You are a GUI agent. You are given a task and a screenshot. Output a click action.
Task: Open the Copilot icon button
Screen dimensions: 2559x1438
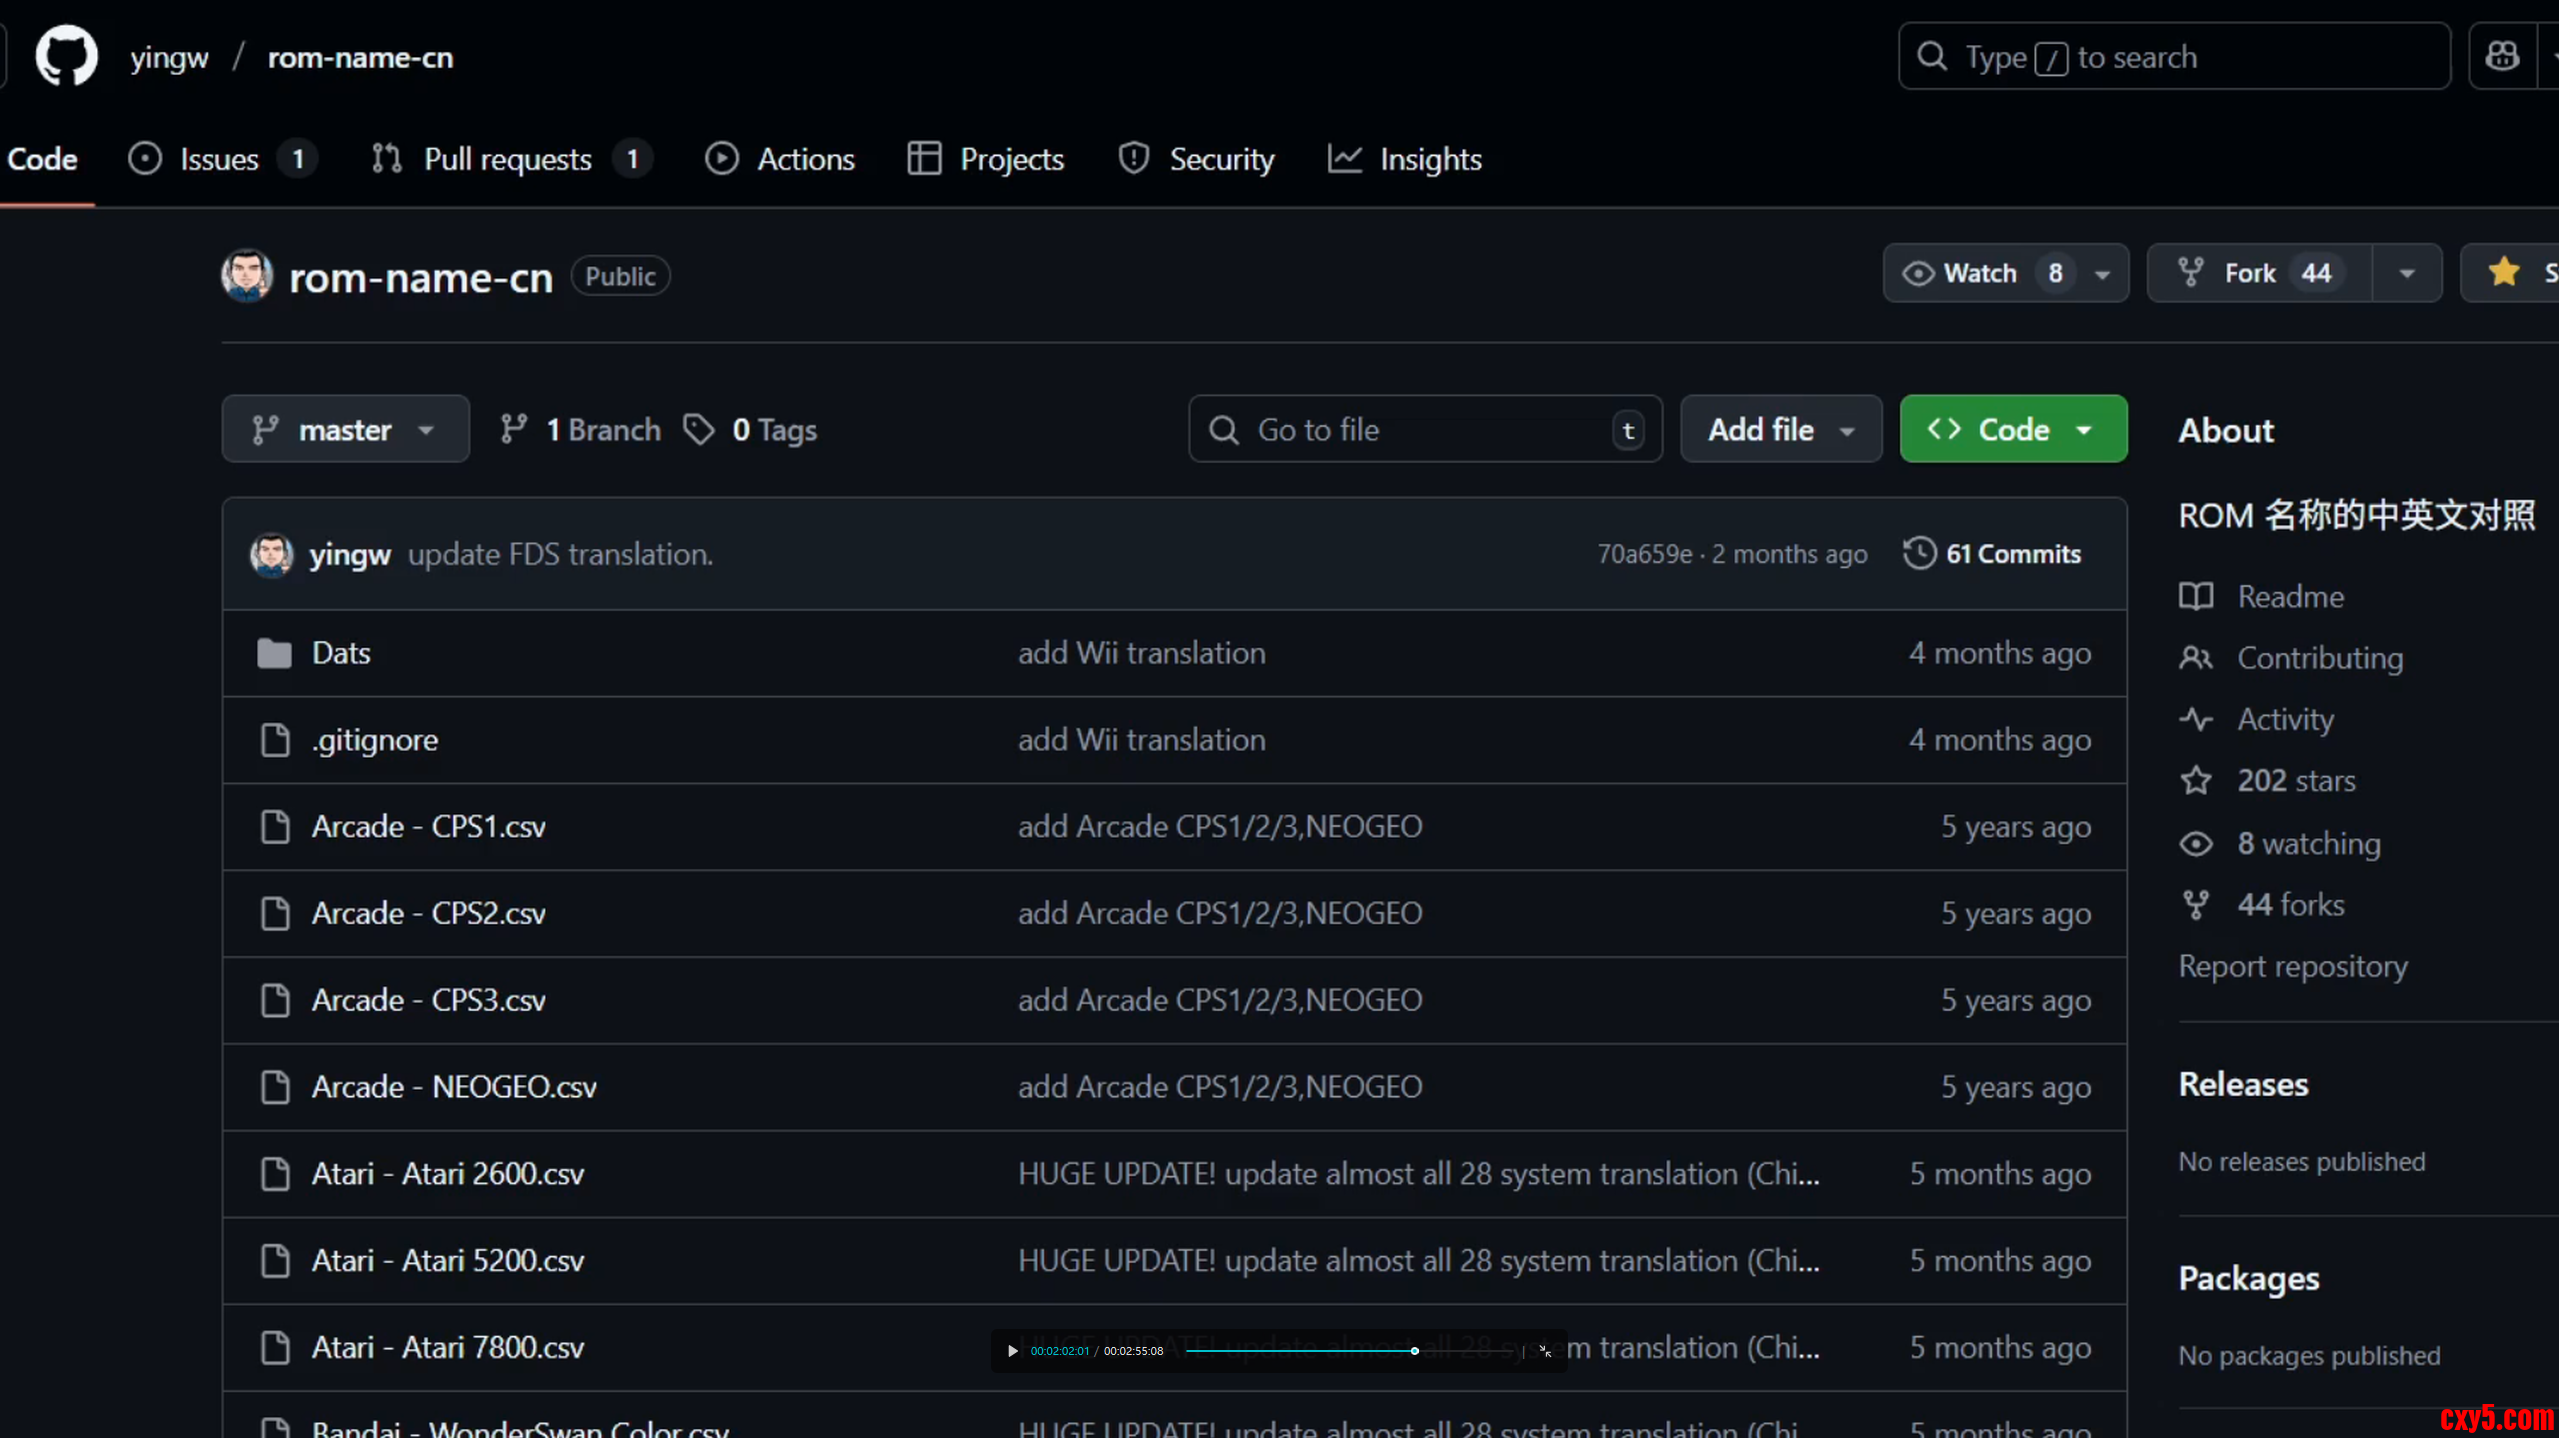pyautogui.click(x=2502, y=57)
